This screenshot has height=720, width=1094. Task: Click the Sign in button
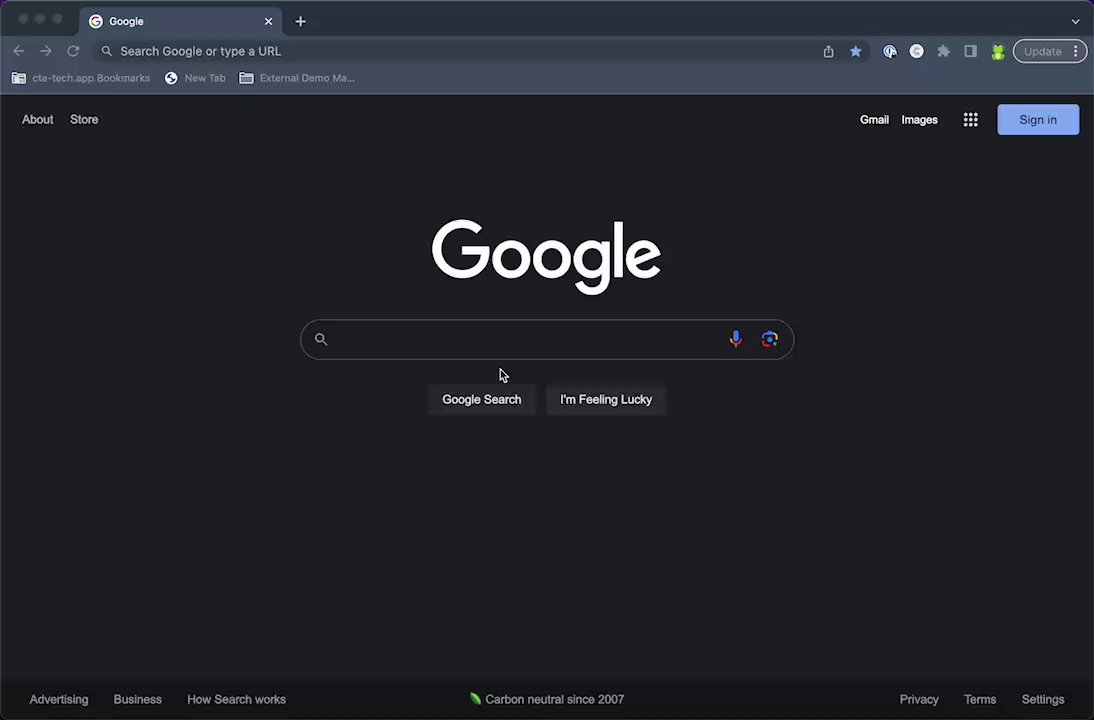(1037, 119)
